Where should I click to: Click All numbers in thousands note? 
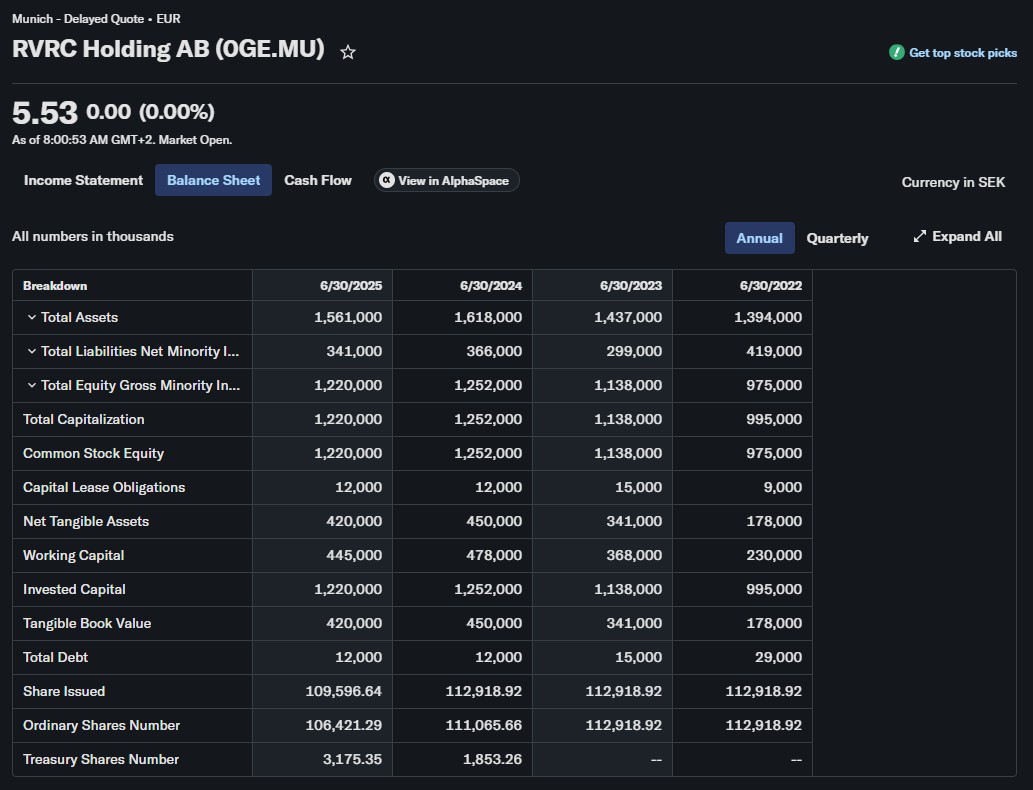tap(93, 237)
